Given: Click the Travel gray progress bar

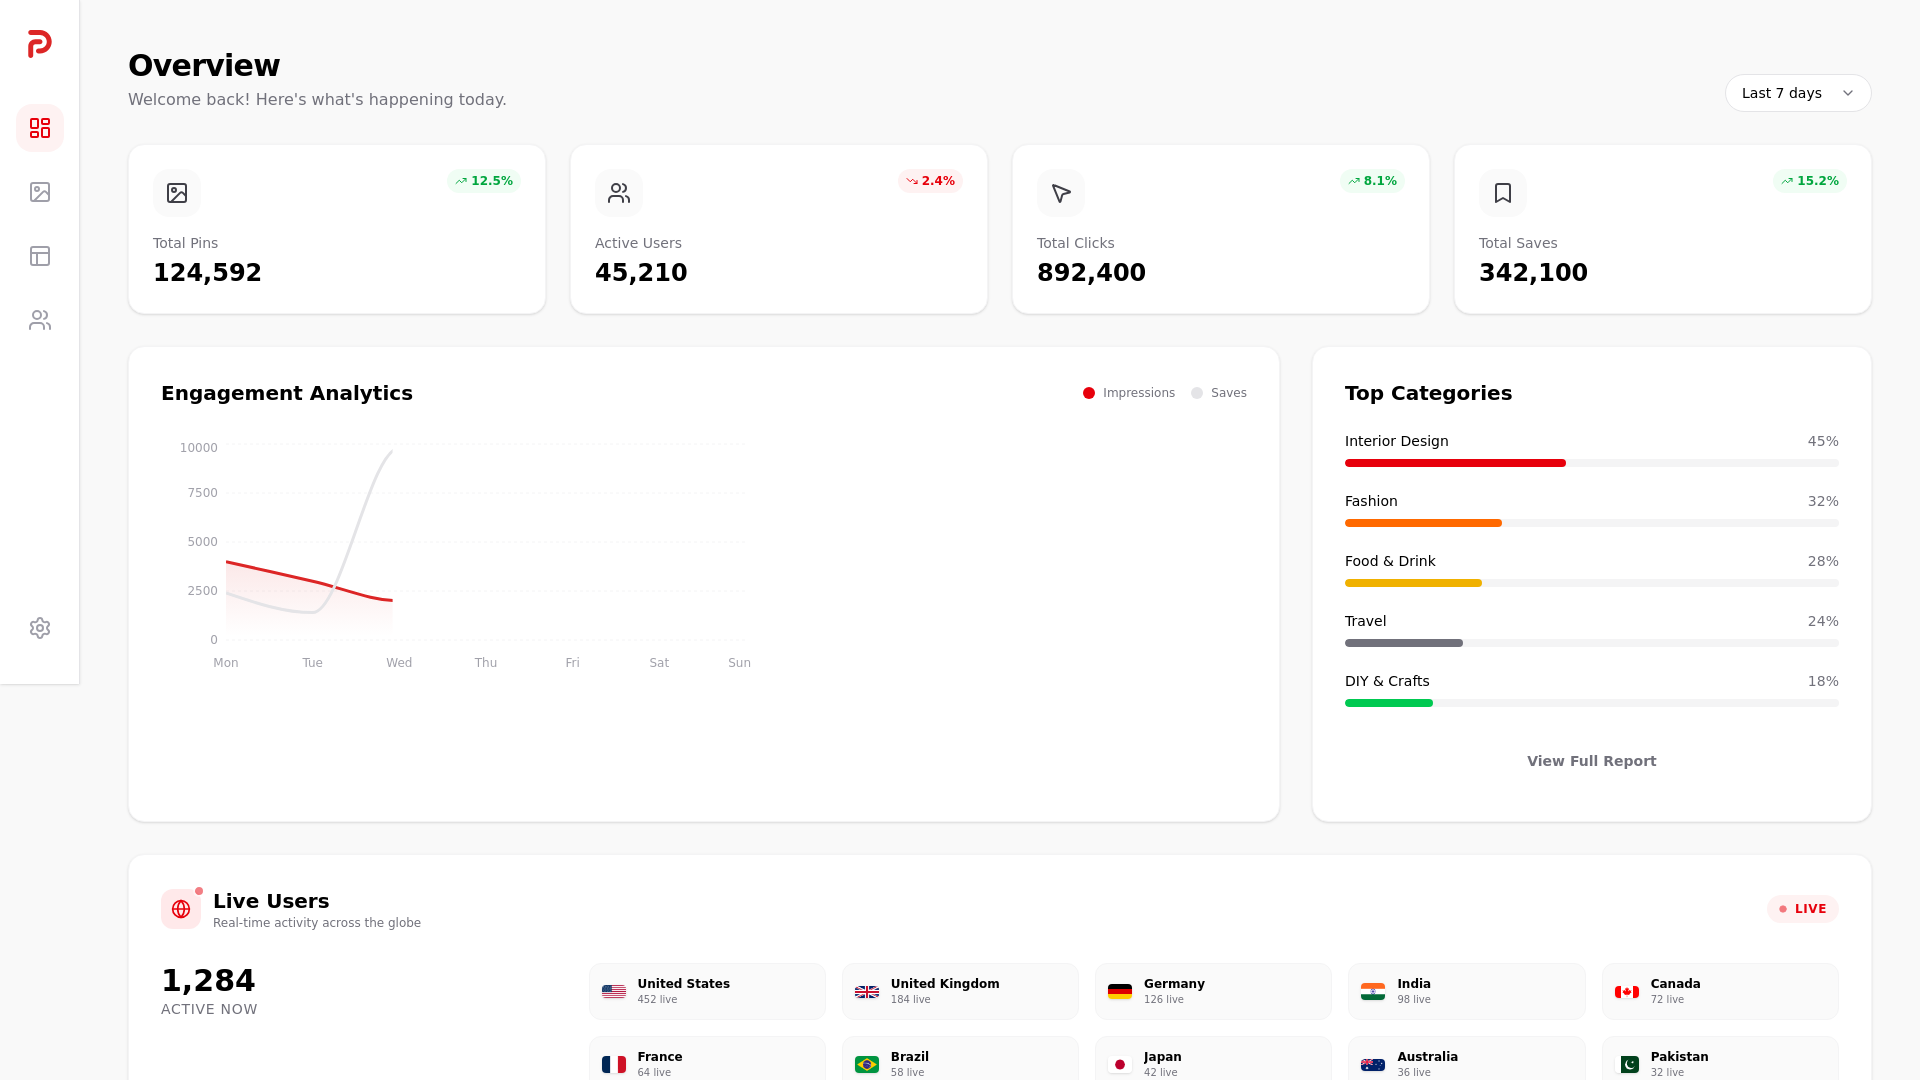Looking at the screenshot, I should [x=1404, y=643].
